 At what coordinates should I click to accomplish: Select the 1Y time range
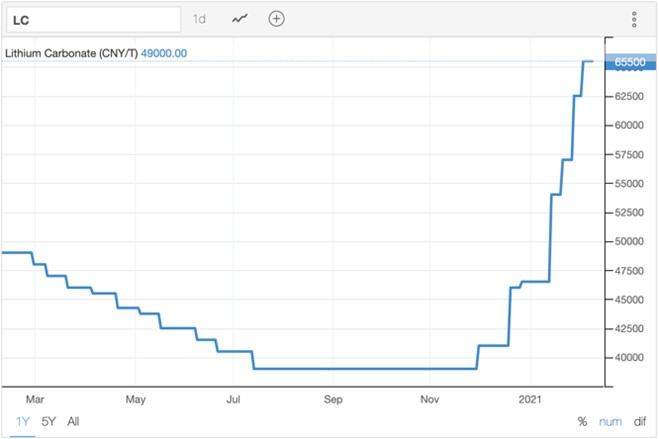click(x=23, y=422)
